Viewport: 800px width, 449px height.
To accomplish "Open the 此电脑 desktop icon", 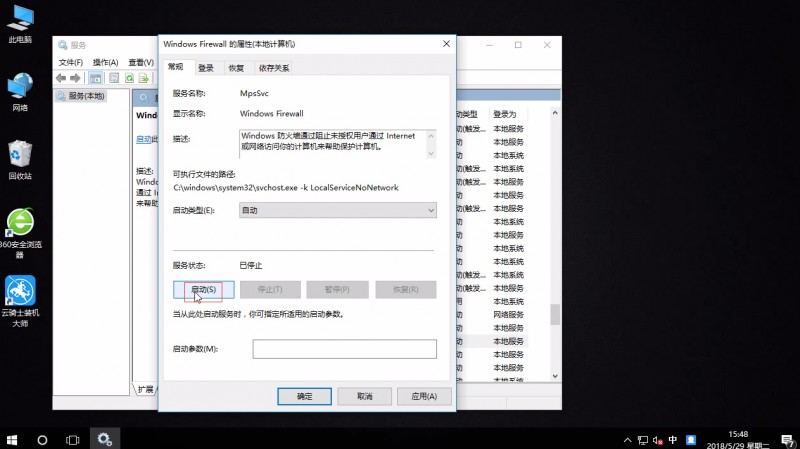I will click(20, 23).
